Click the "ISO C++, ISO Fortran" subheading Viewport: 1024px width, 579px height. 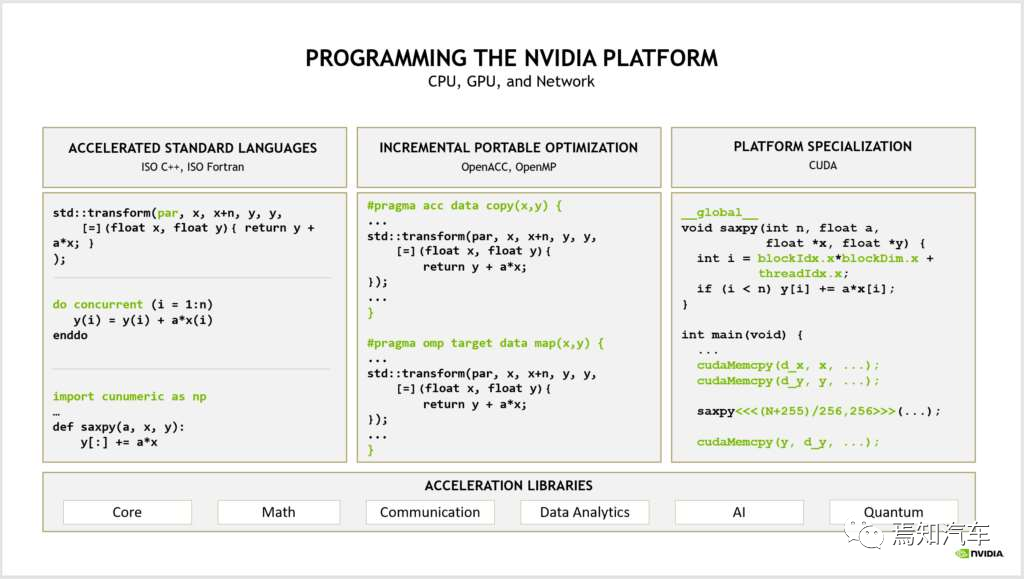click(193, 167)
